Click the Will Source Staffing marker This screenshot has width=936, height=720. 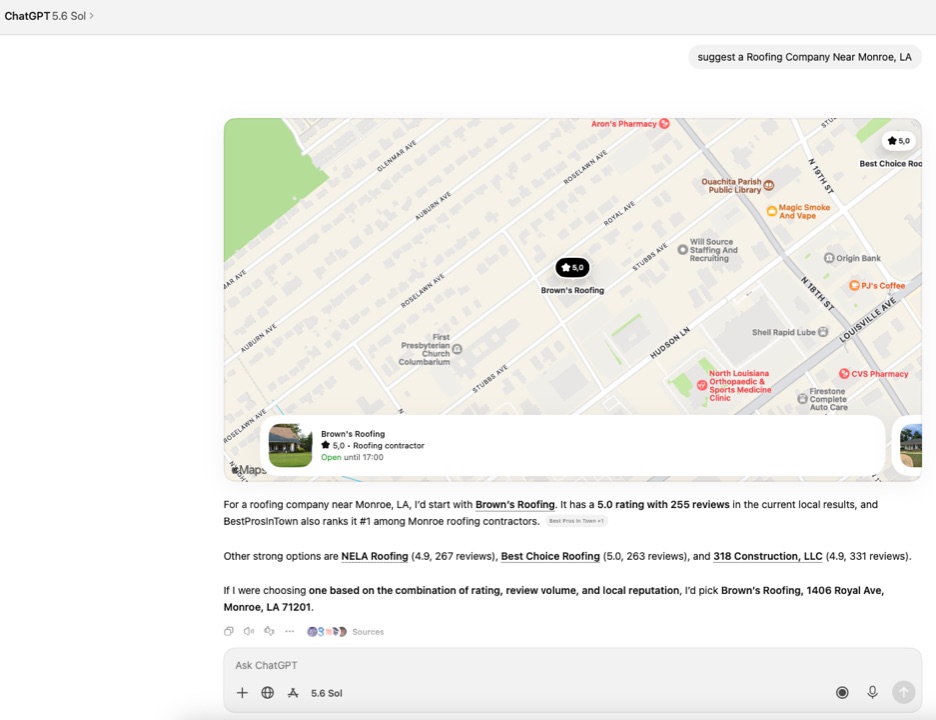pos(682,250)
